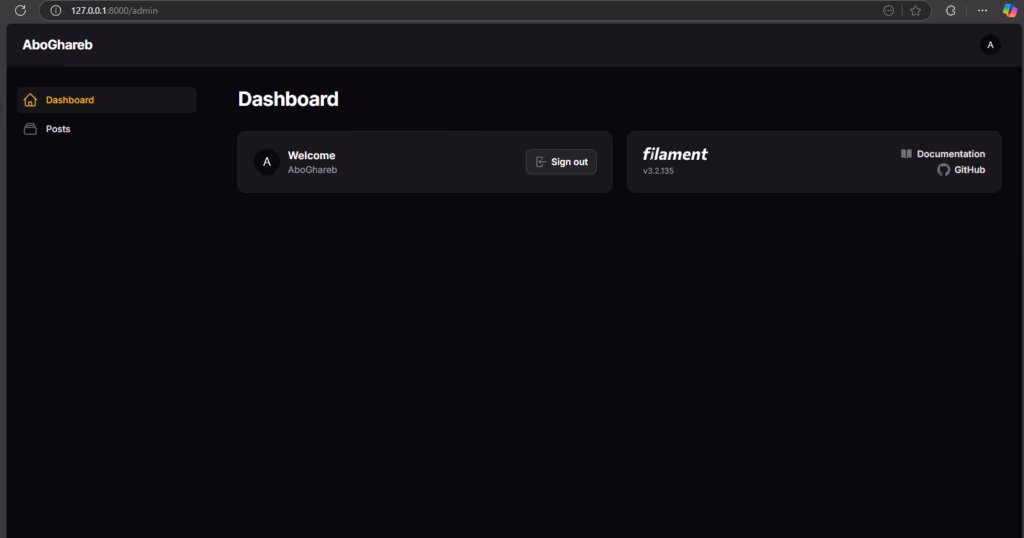Open user menu via top-right avatar

990,45
